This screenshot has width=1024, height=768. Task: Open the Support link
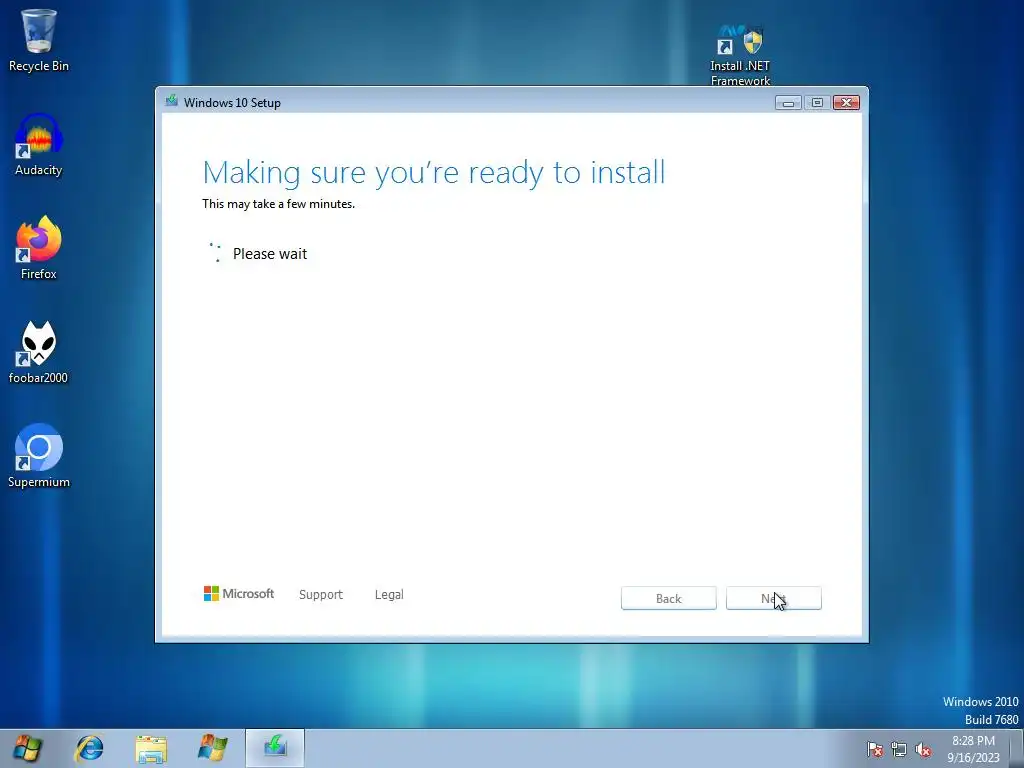pyautogui.click(x=321, y=594)
